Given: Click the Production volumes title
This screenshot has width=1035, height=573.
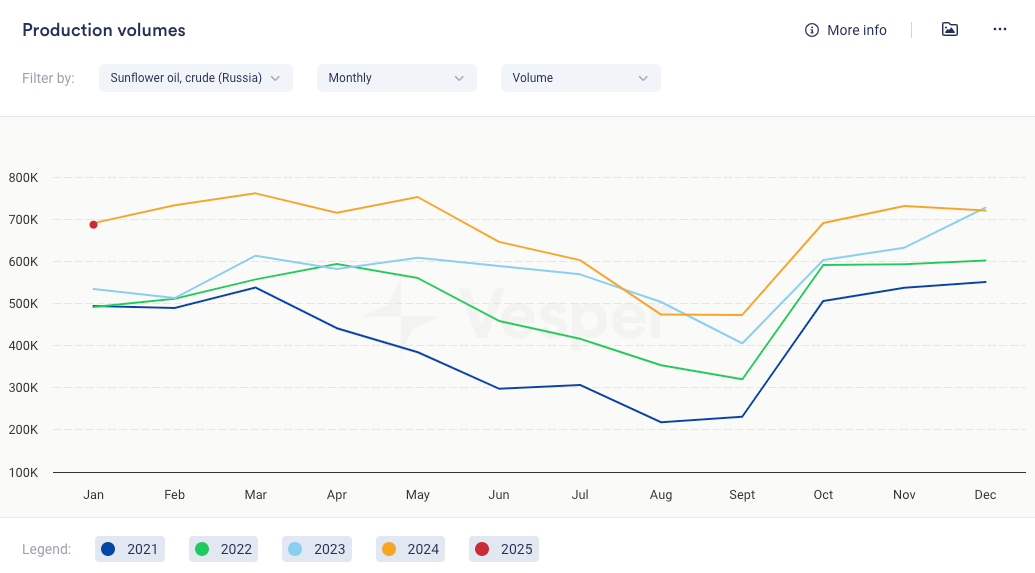Looking at the screenshot, I should [104, 30].
